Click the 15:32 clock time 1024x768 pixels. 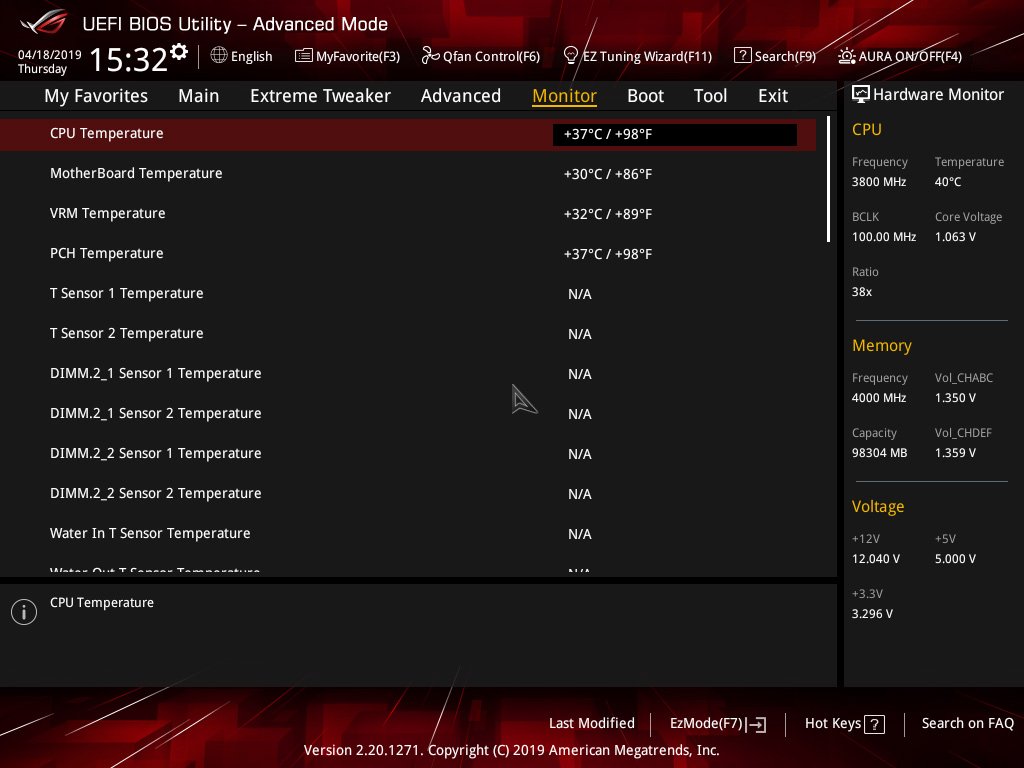tap(129, 59)
